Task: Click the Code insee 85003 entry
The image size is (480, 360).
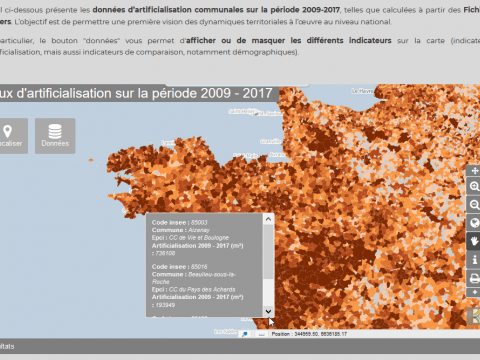Action: pyautogui.click(x=180, y=222)
